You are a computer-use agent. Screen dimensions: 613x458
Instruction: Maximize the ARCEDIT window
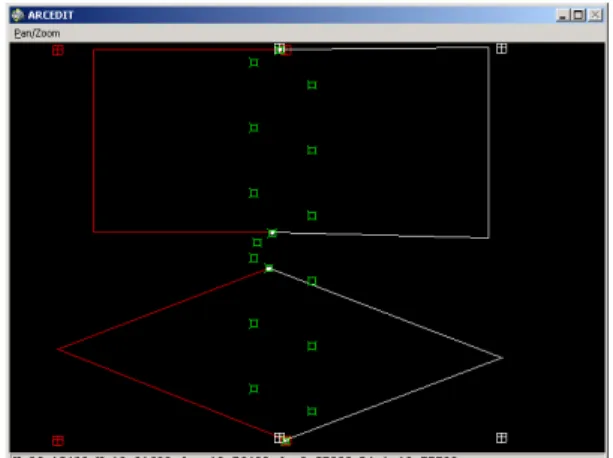579,15
